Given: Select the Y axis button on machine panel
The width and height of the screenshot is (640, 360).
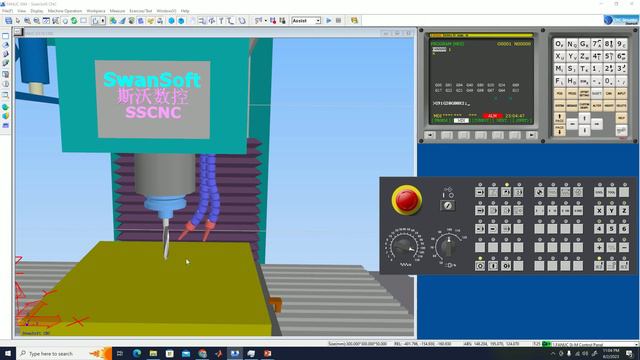Looking at the screenshot, I should 611,210.
